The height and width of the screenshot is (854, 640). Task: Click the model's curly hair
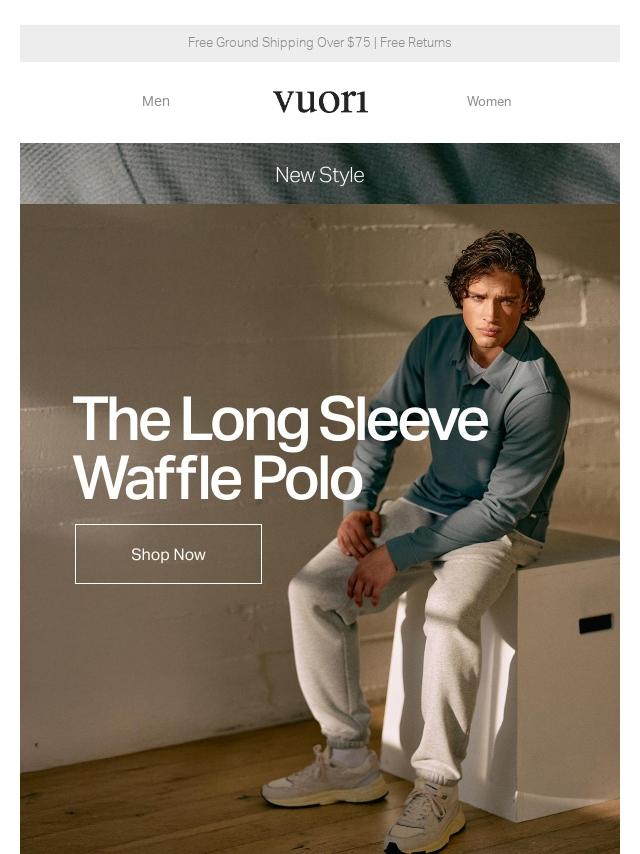(x=497, y=260)
